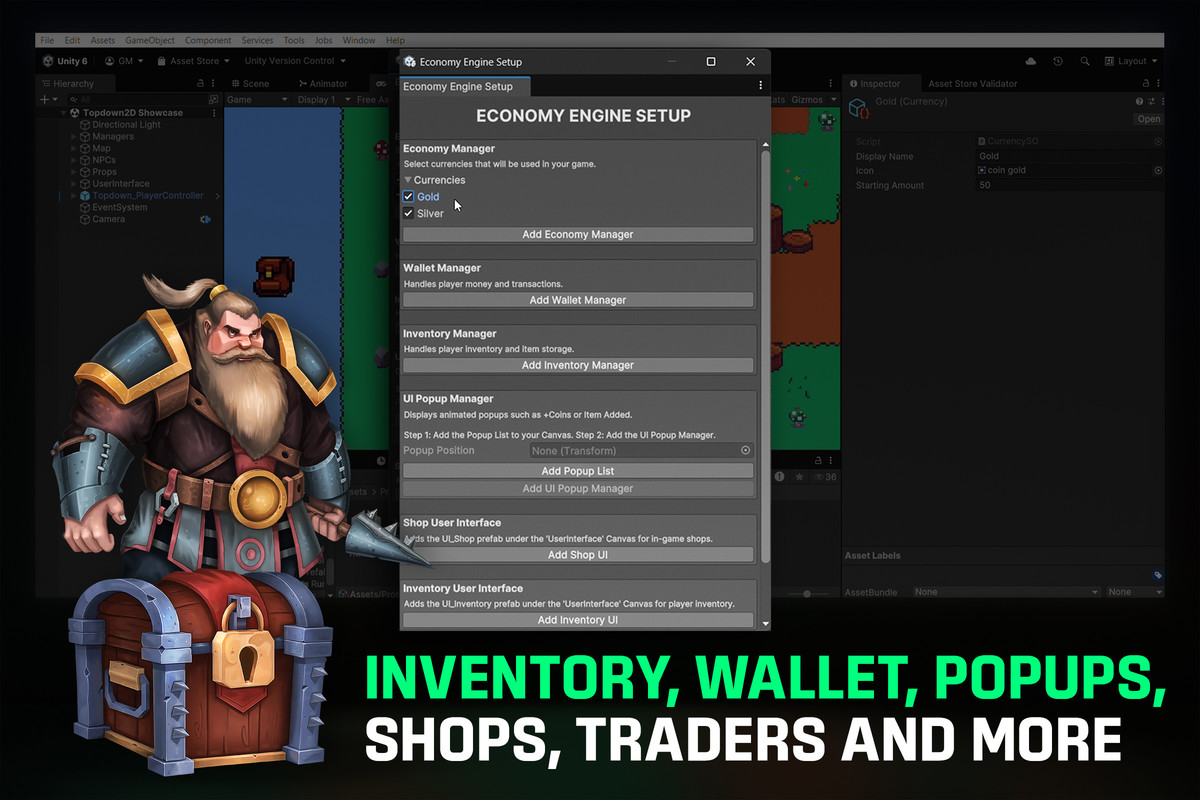Image resolution: width=1200 pixels, height=800 pixels.
Task: Open the GM account dropdown
Action: (x=124, y=61)
